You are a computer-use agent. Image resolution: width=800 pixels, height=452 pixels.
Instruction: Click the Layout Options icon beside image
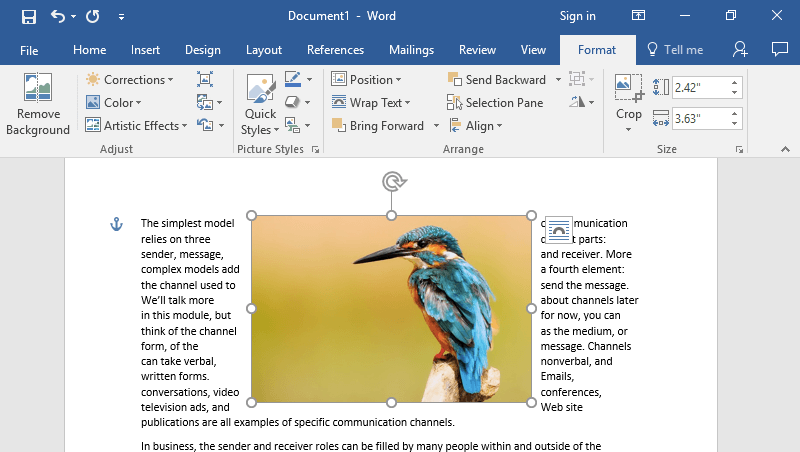[x=559, y=230]
